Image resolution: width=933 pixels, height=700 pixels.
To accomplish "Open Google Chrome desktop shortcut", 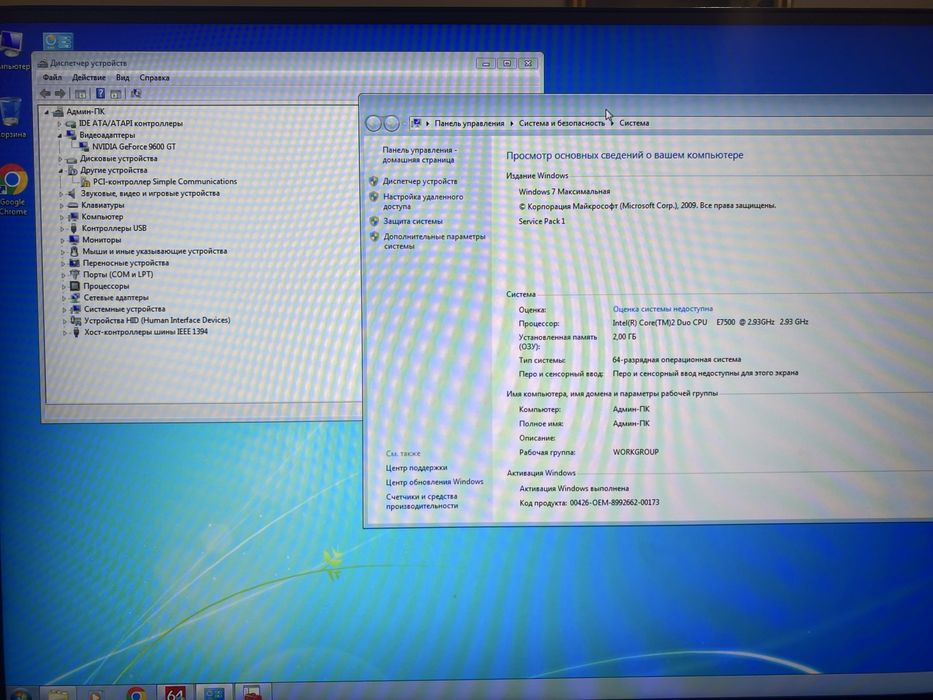I will click(x=13, y=189).
